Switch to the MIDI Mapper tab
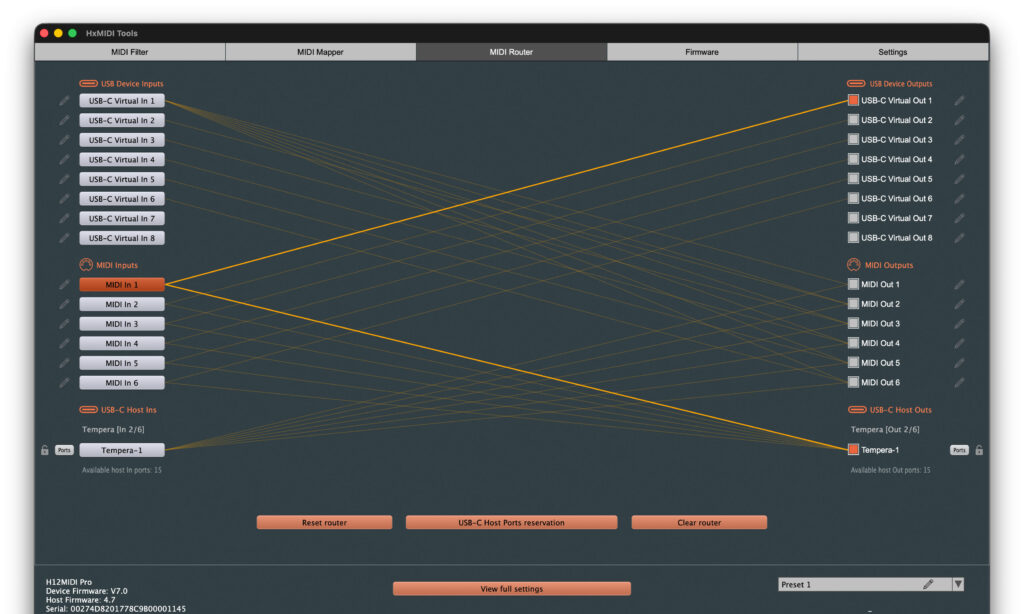The height and width of the screenshot is (614, 1024). tap(320, 52)
